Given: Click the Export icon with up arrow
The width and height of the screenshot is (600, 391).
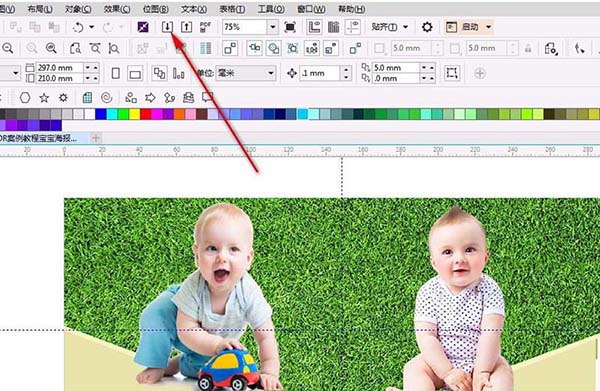Looking at the screenshot, I should coord(186,27).
